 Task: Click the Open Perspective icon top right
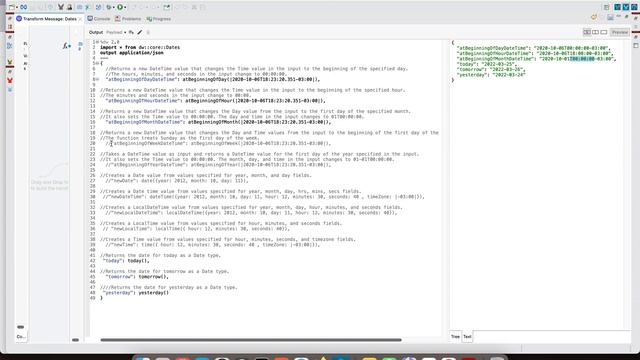point(607,7)
